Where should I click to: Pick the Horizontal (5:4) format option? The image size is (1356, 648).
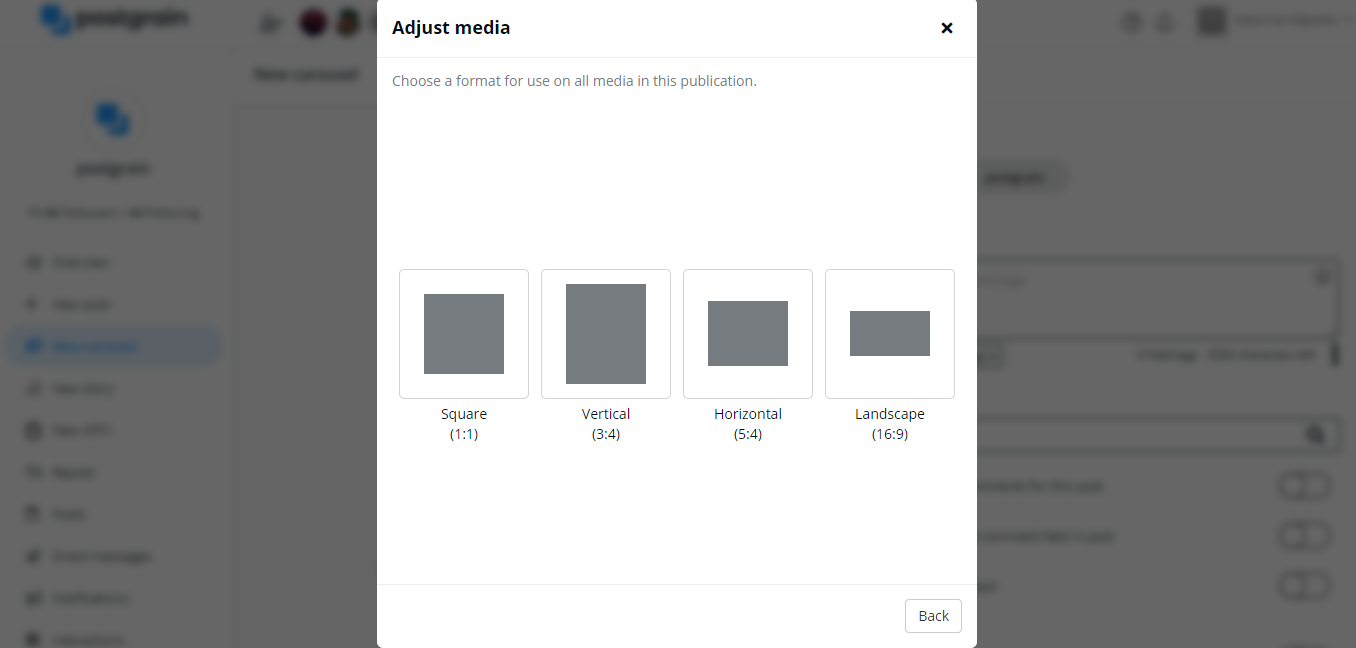(x=748, y=334)
